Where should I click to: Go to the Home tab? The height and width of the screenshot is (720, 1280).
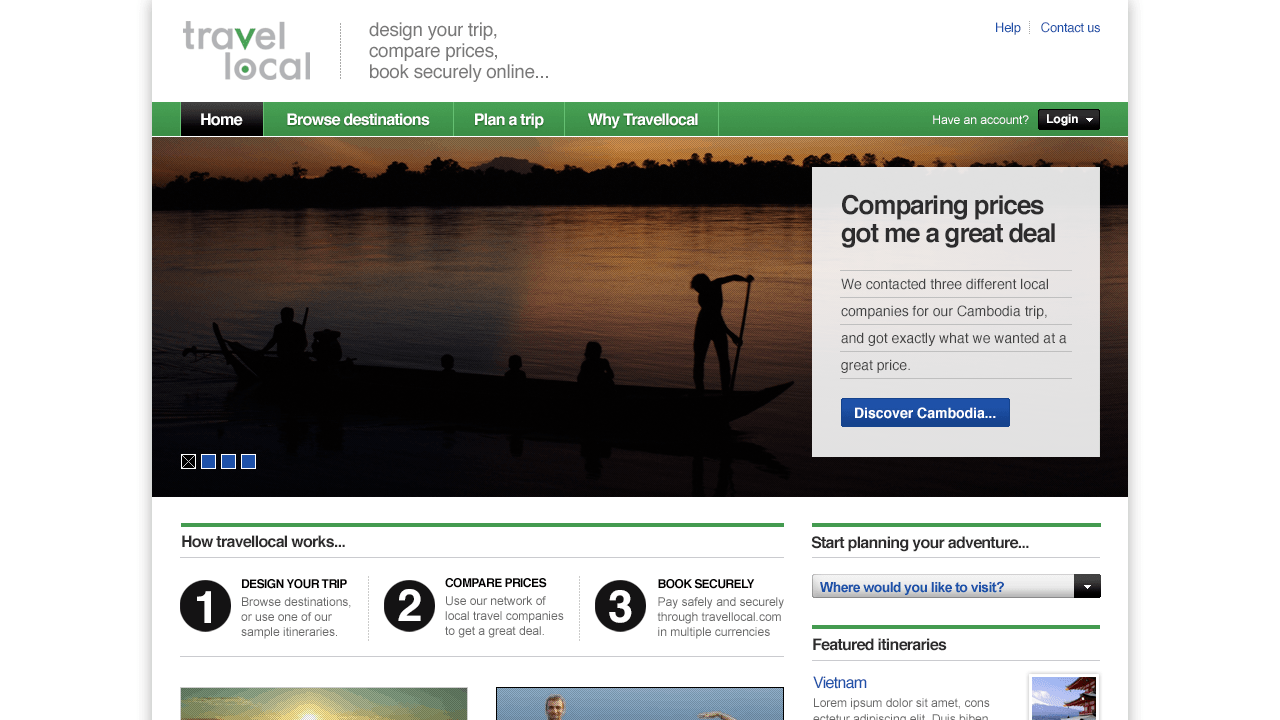221,119
